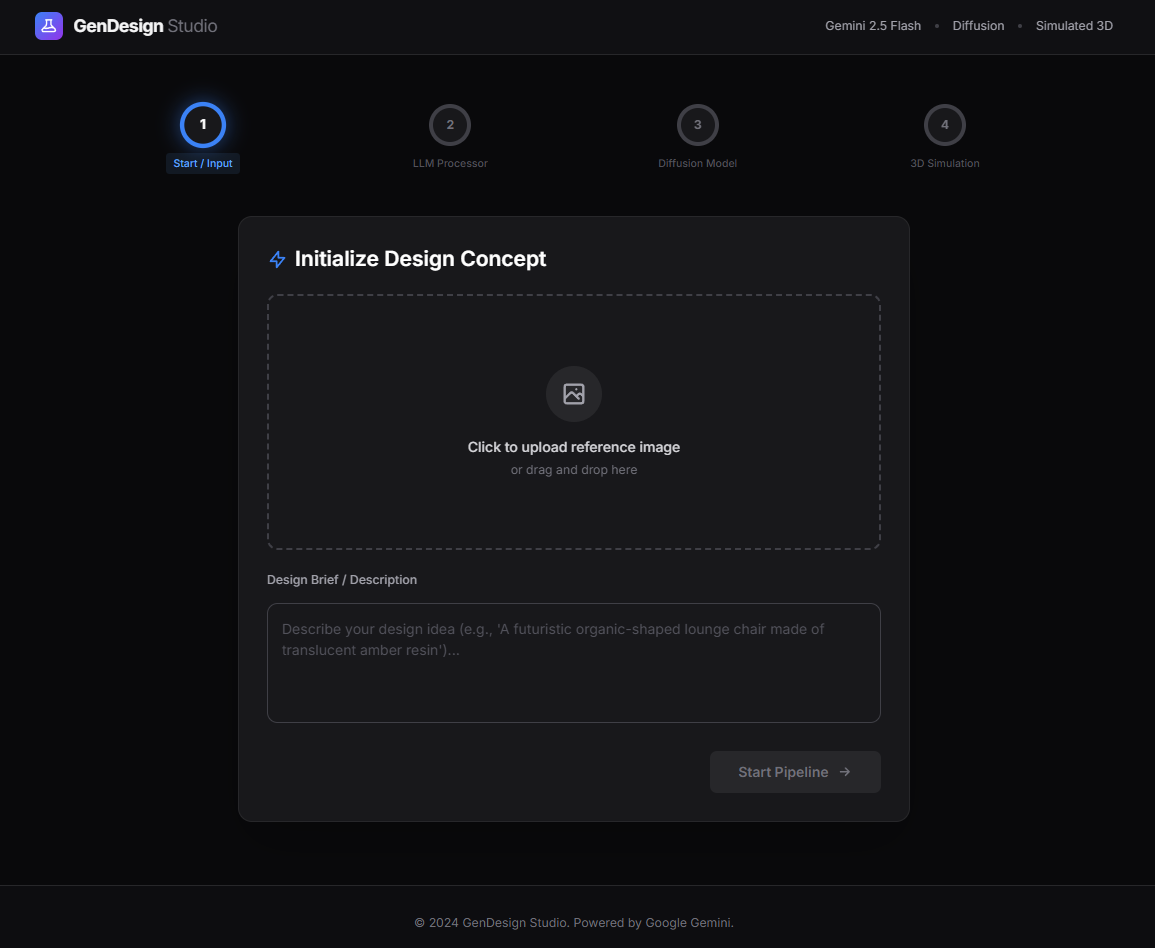
Task: Click the image upload icon
Action: (574, 394)
